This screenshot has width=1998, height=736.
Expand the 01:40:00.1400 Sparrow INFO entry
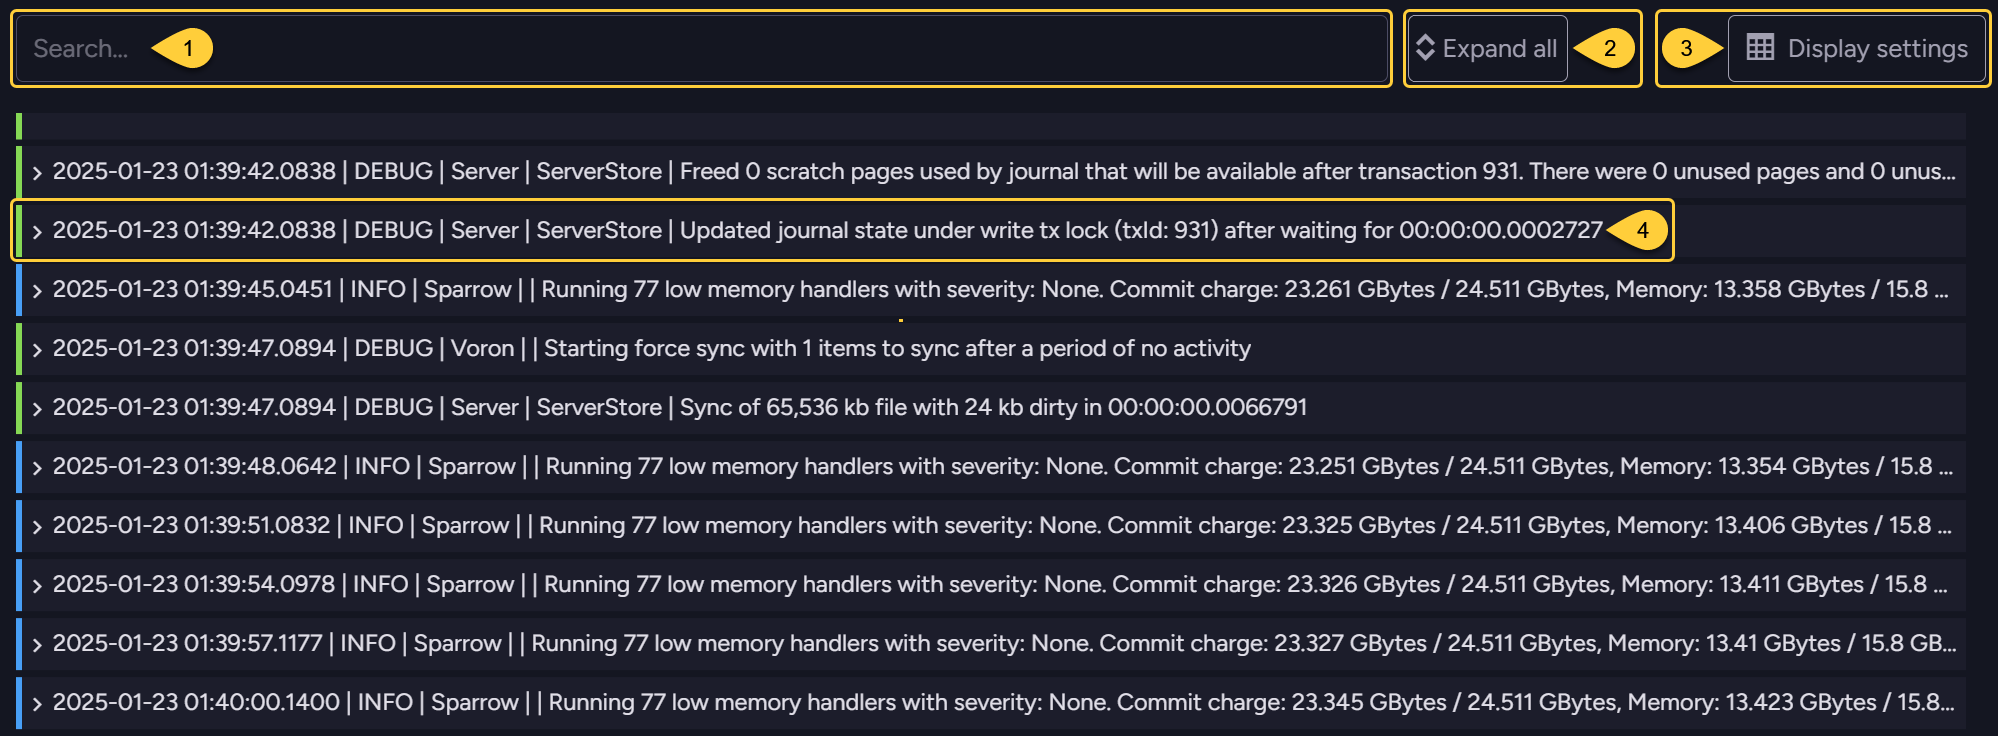pyautogui.click(x=37, y=703)
